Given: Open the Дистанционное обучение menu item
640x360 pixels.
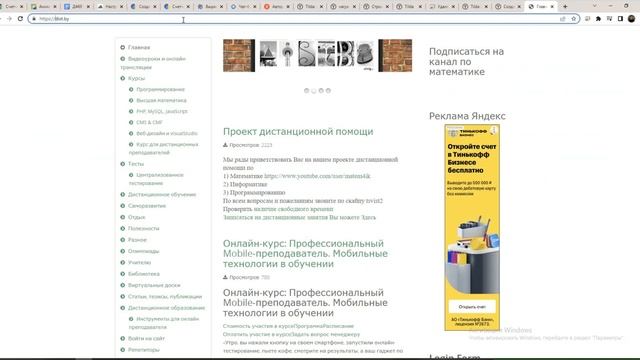Looking at the screenshot, I should point(162,194).
